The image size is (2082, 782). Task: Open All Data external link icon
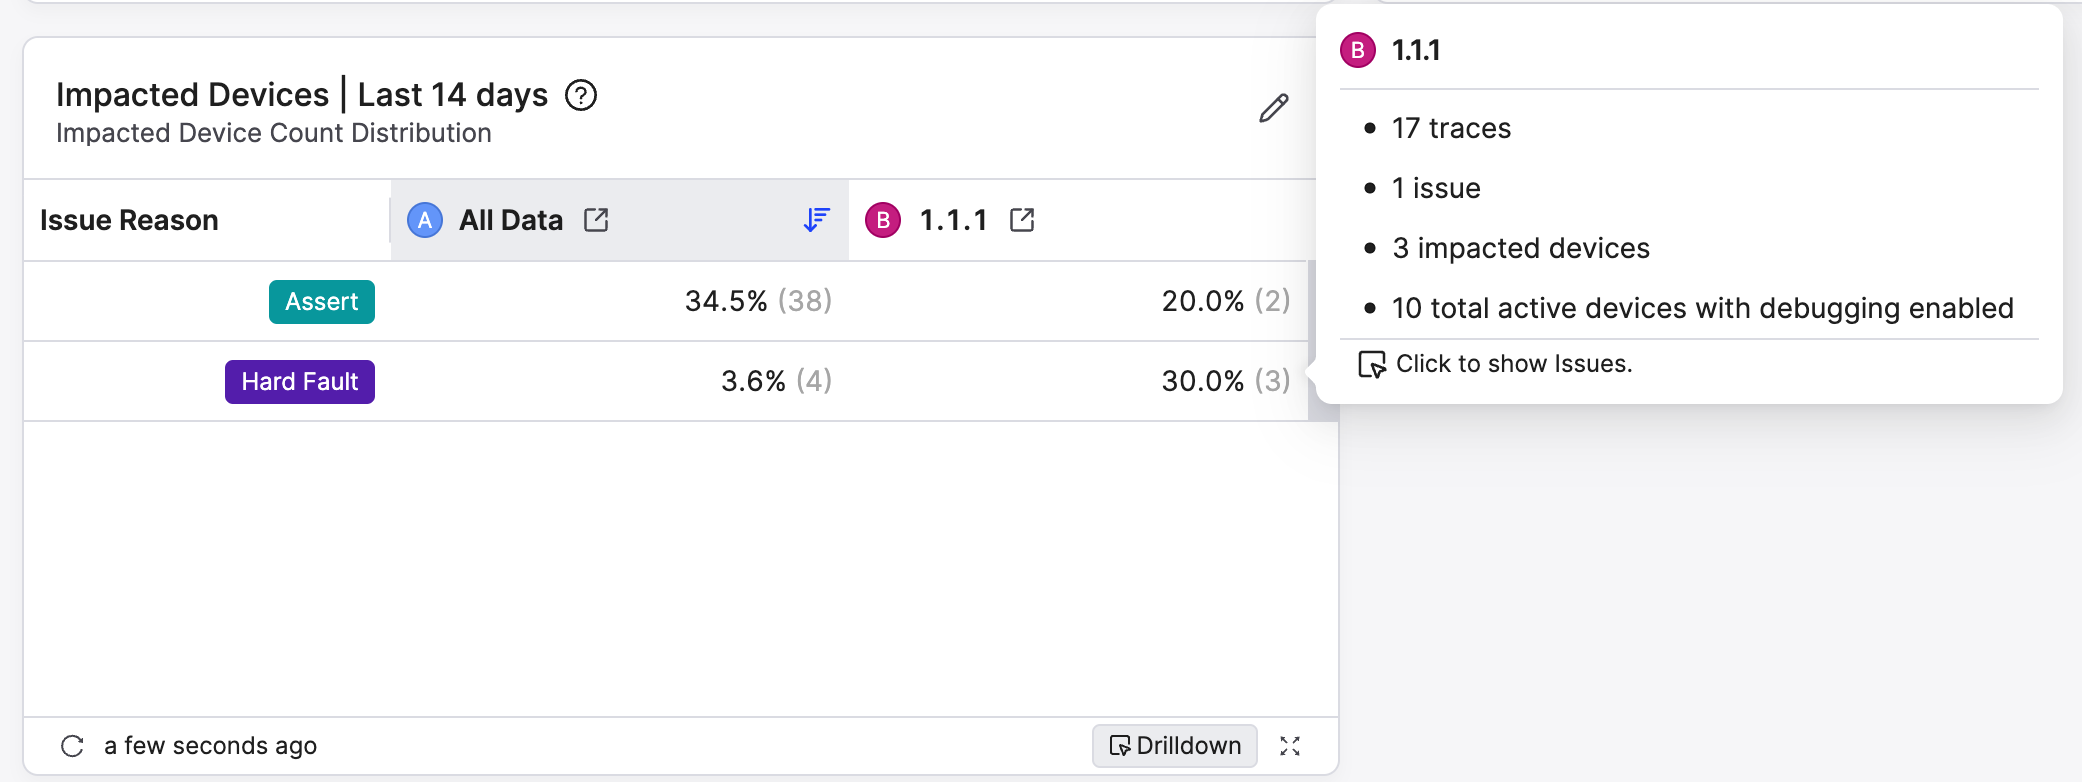tap(596, 220)
